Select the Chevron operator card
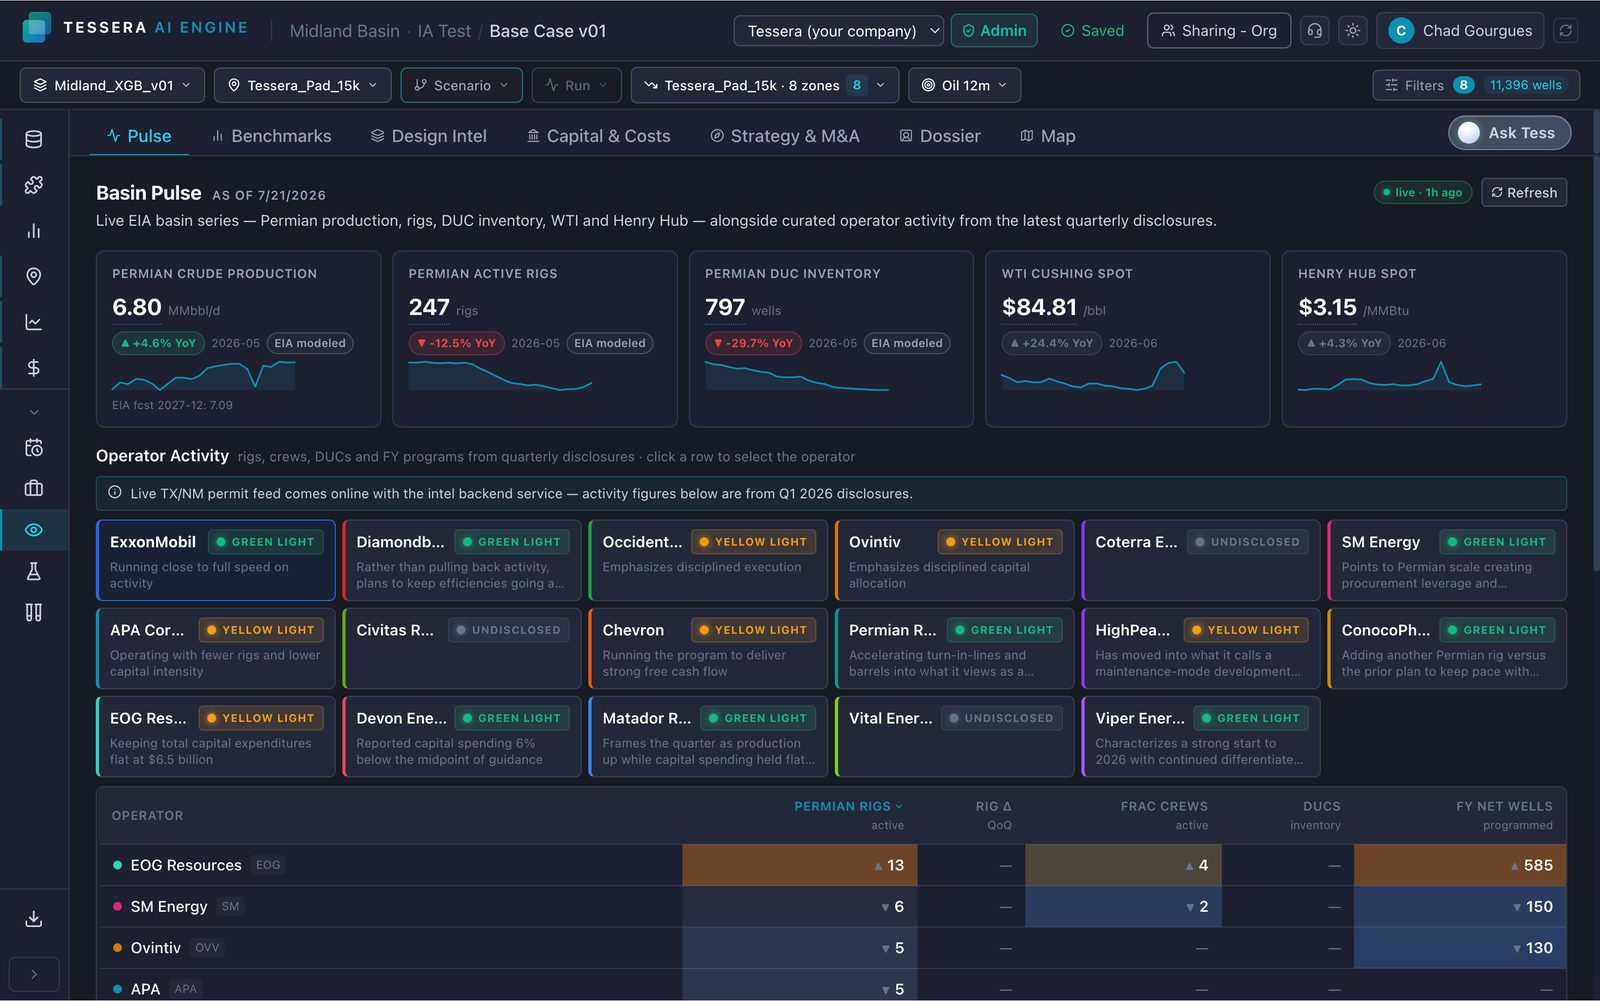 pos(708,648)
